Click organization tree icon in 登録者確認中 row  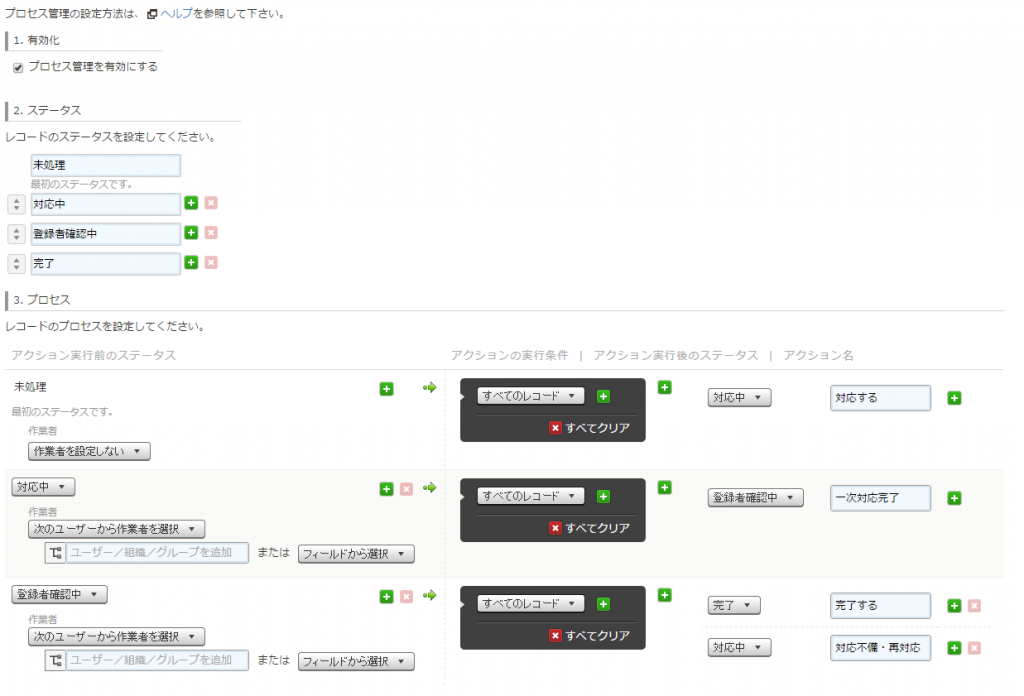[x=56, y=661]
